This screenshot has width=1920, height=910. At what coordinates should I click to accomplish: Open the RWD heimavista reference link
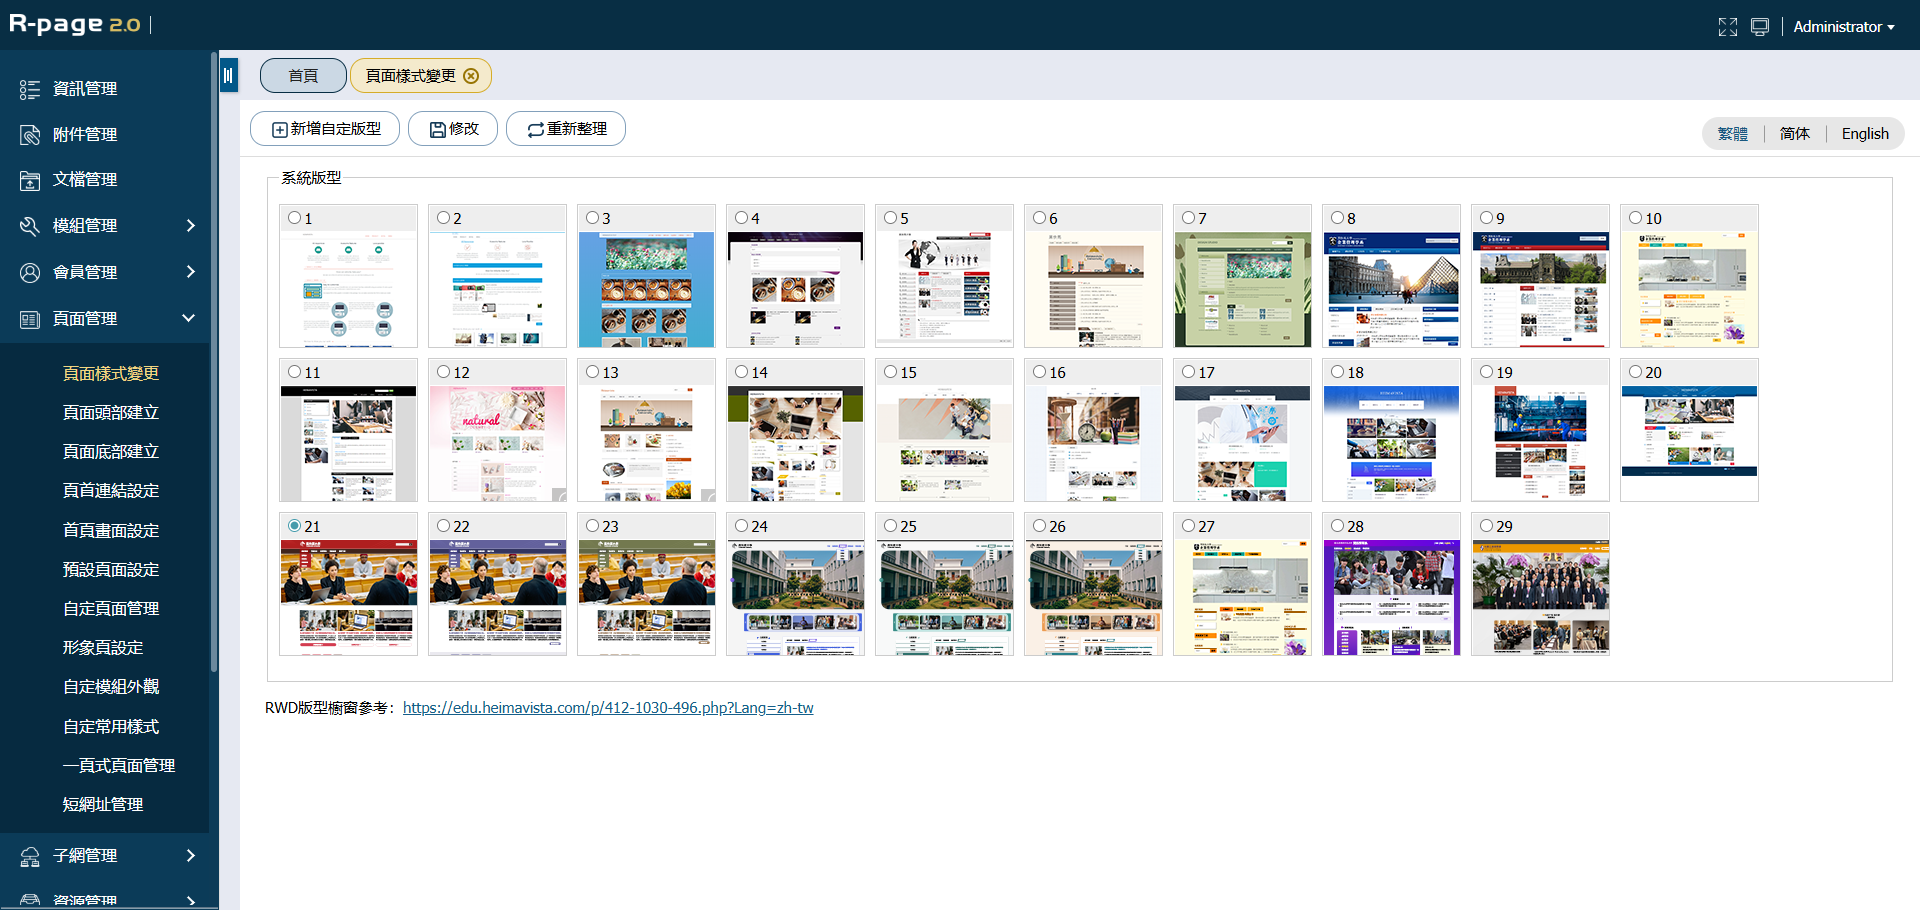pyautogui.click(x=608, y=708)
